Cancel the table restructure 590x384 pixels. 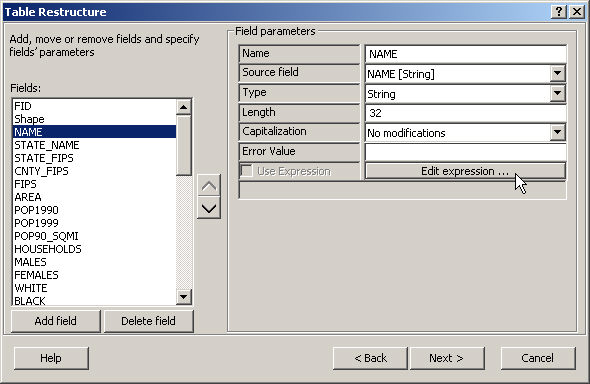click(x=538, y=358)
